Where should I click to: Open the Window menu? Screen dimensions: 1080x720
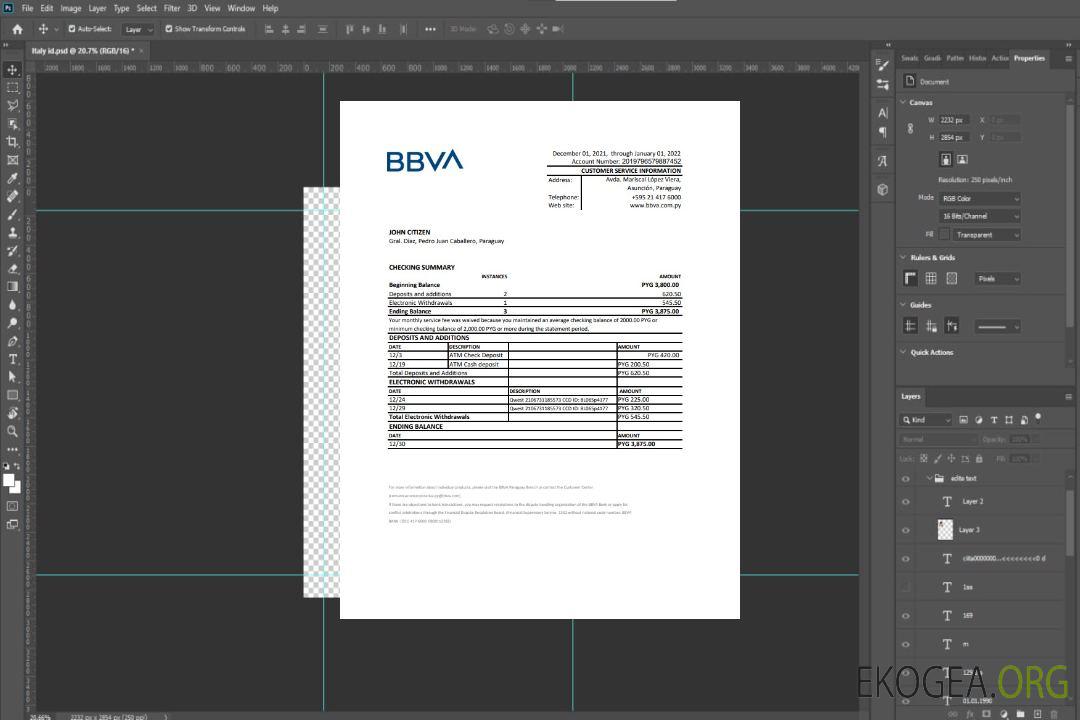tap(241, 8)
